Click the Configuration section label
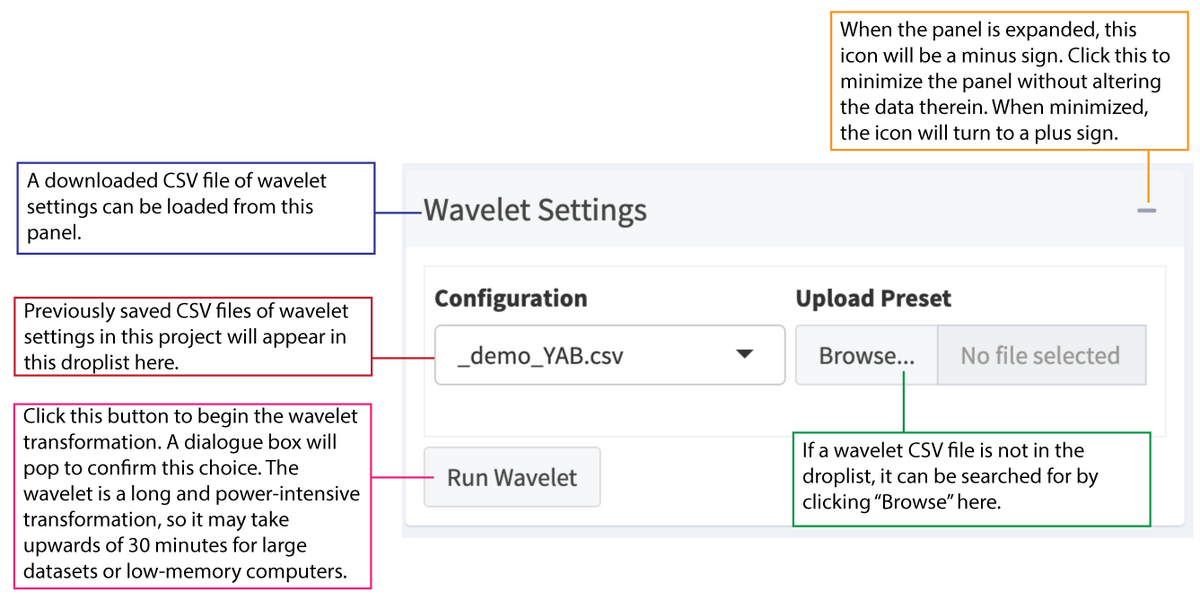The image size is (1200, 600). click(x=510, y=298)
